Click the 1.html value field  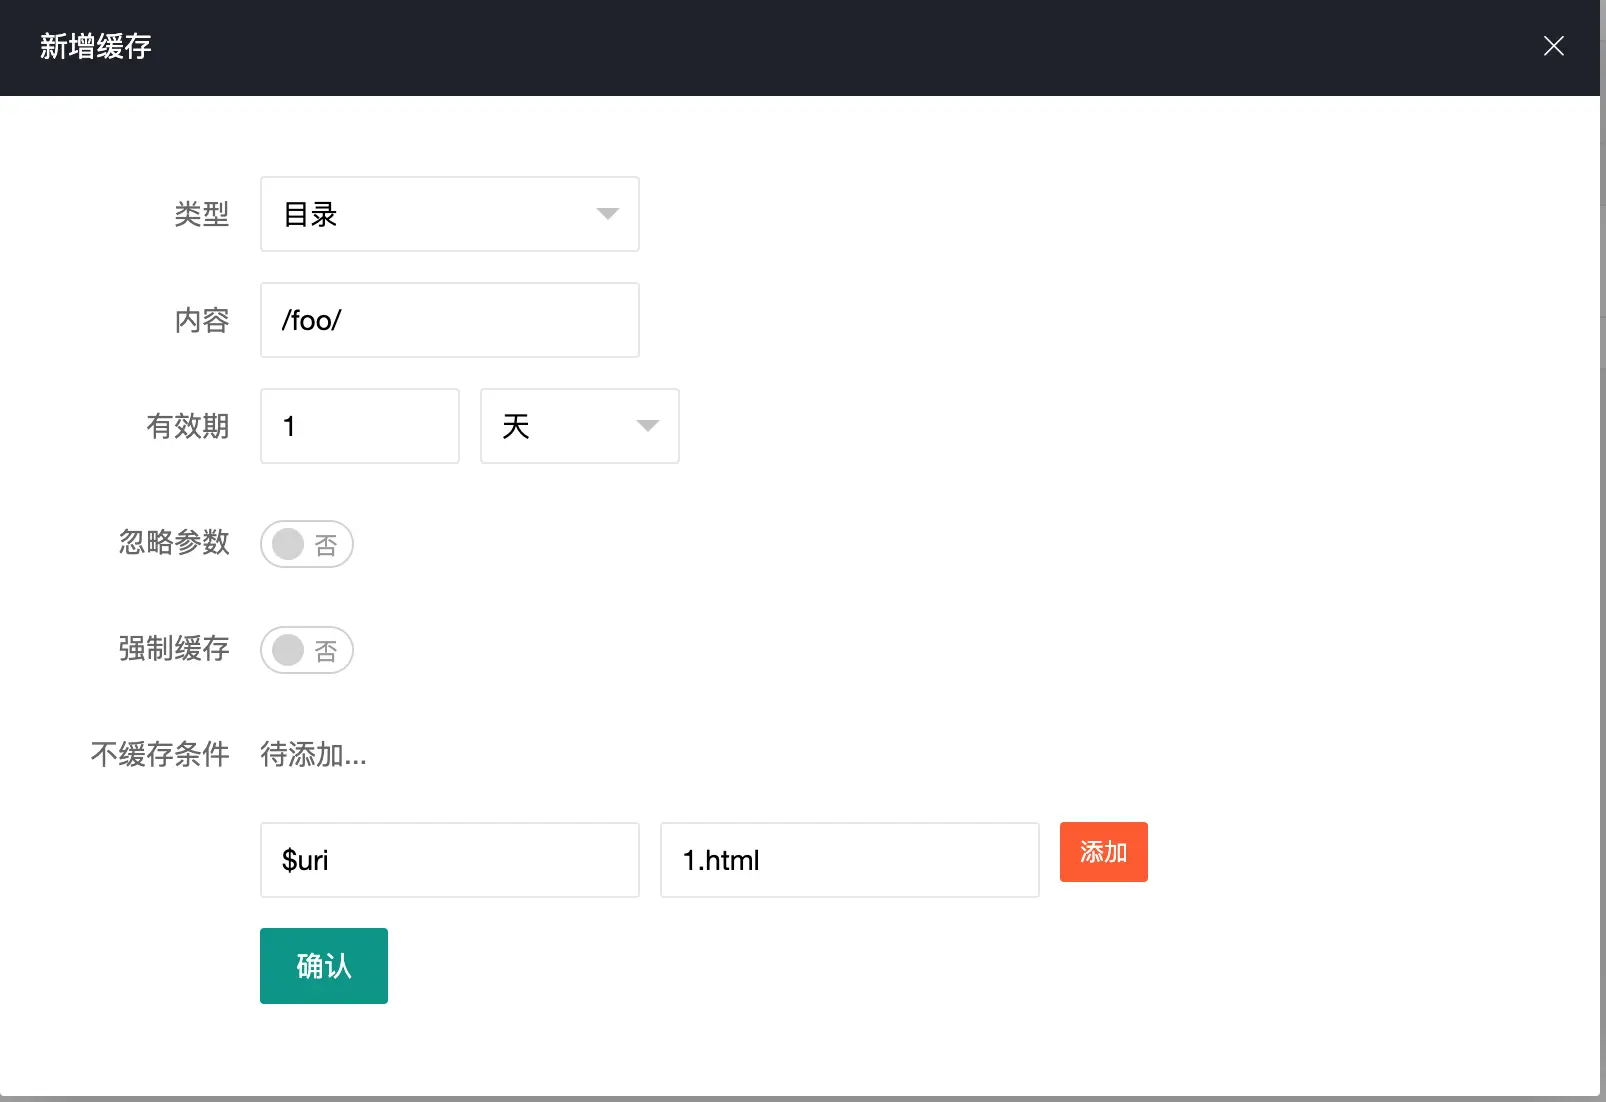click(849, 860)
